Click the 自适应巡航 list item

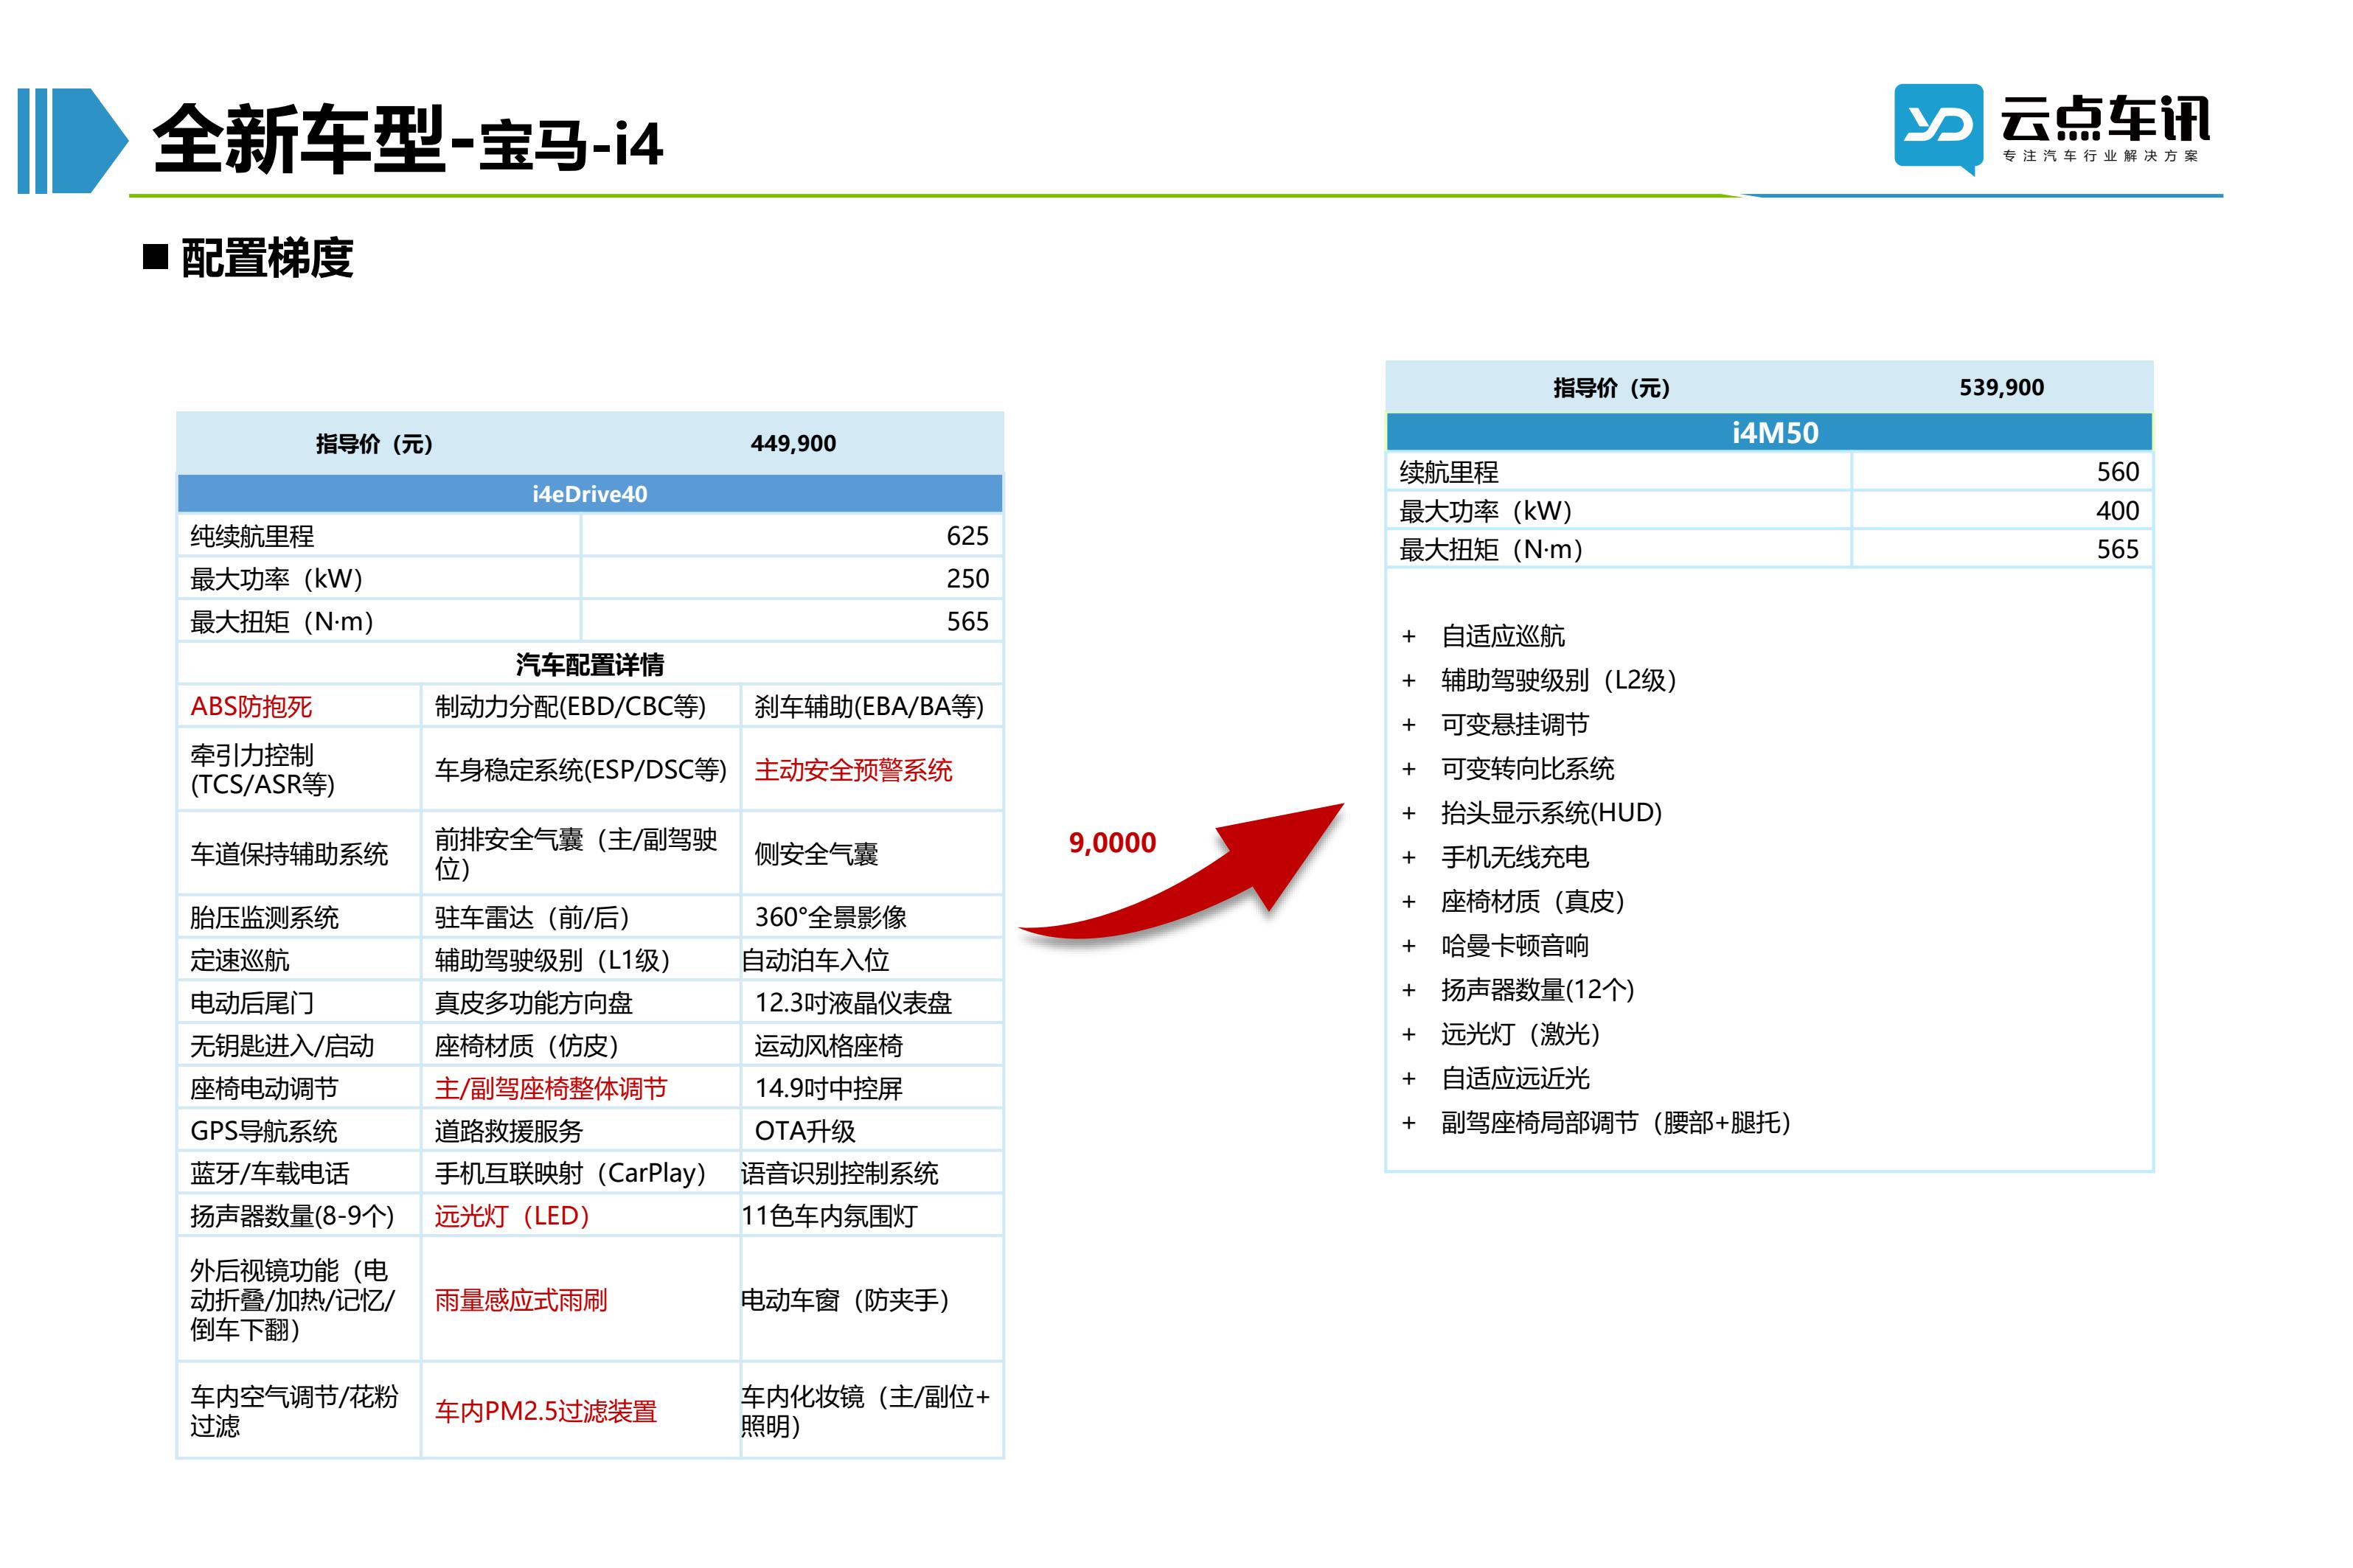coord(1502,635)
